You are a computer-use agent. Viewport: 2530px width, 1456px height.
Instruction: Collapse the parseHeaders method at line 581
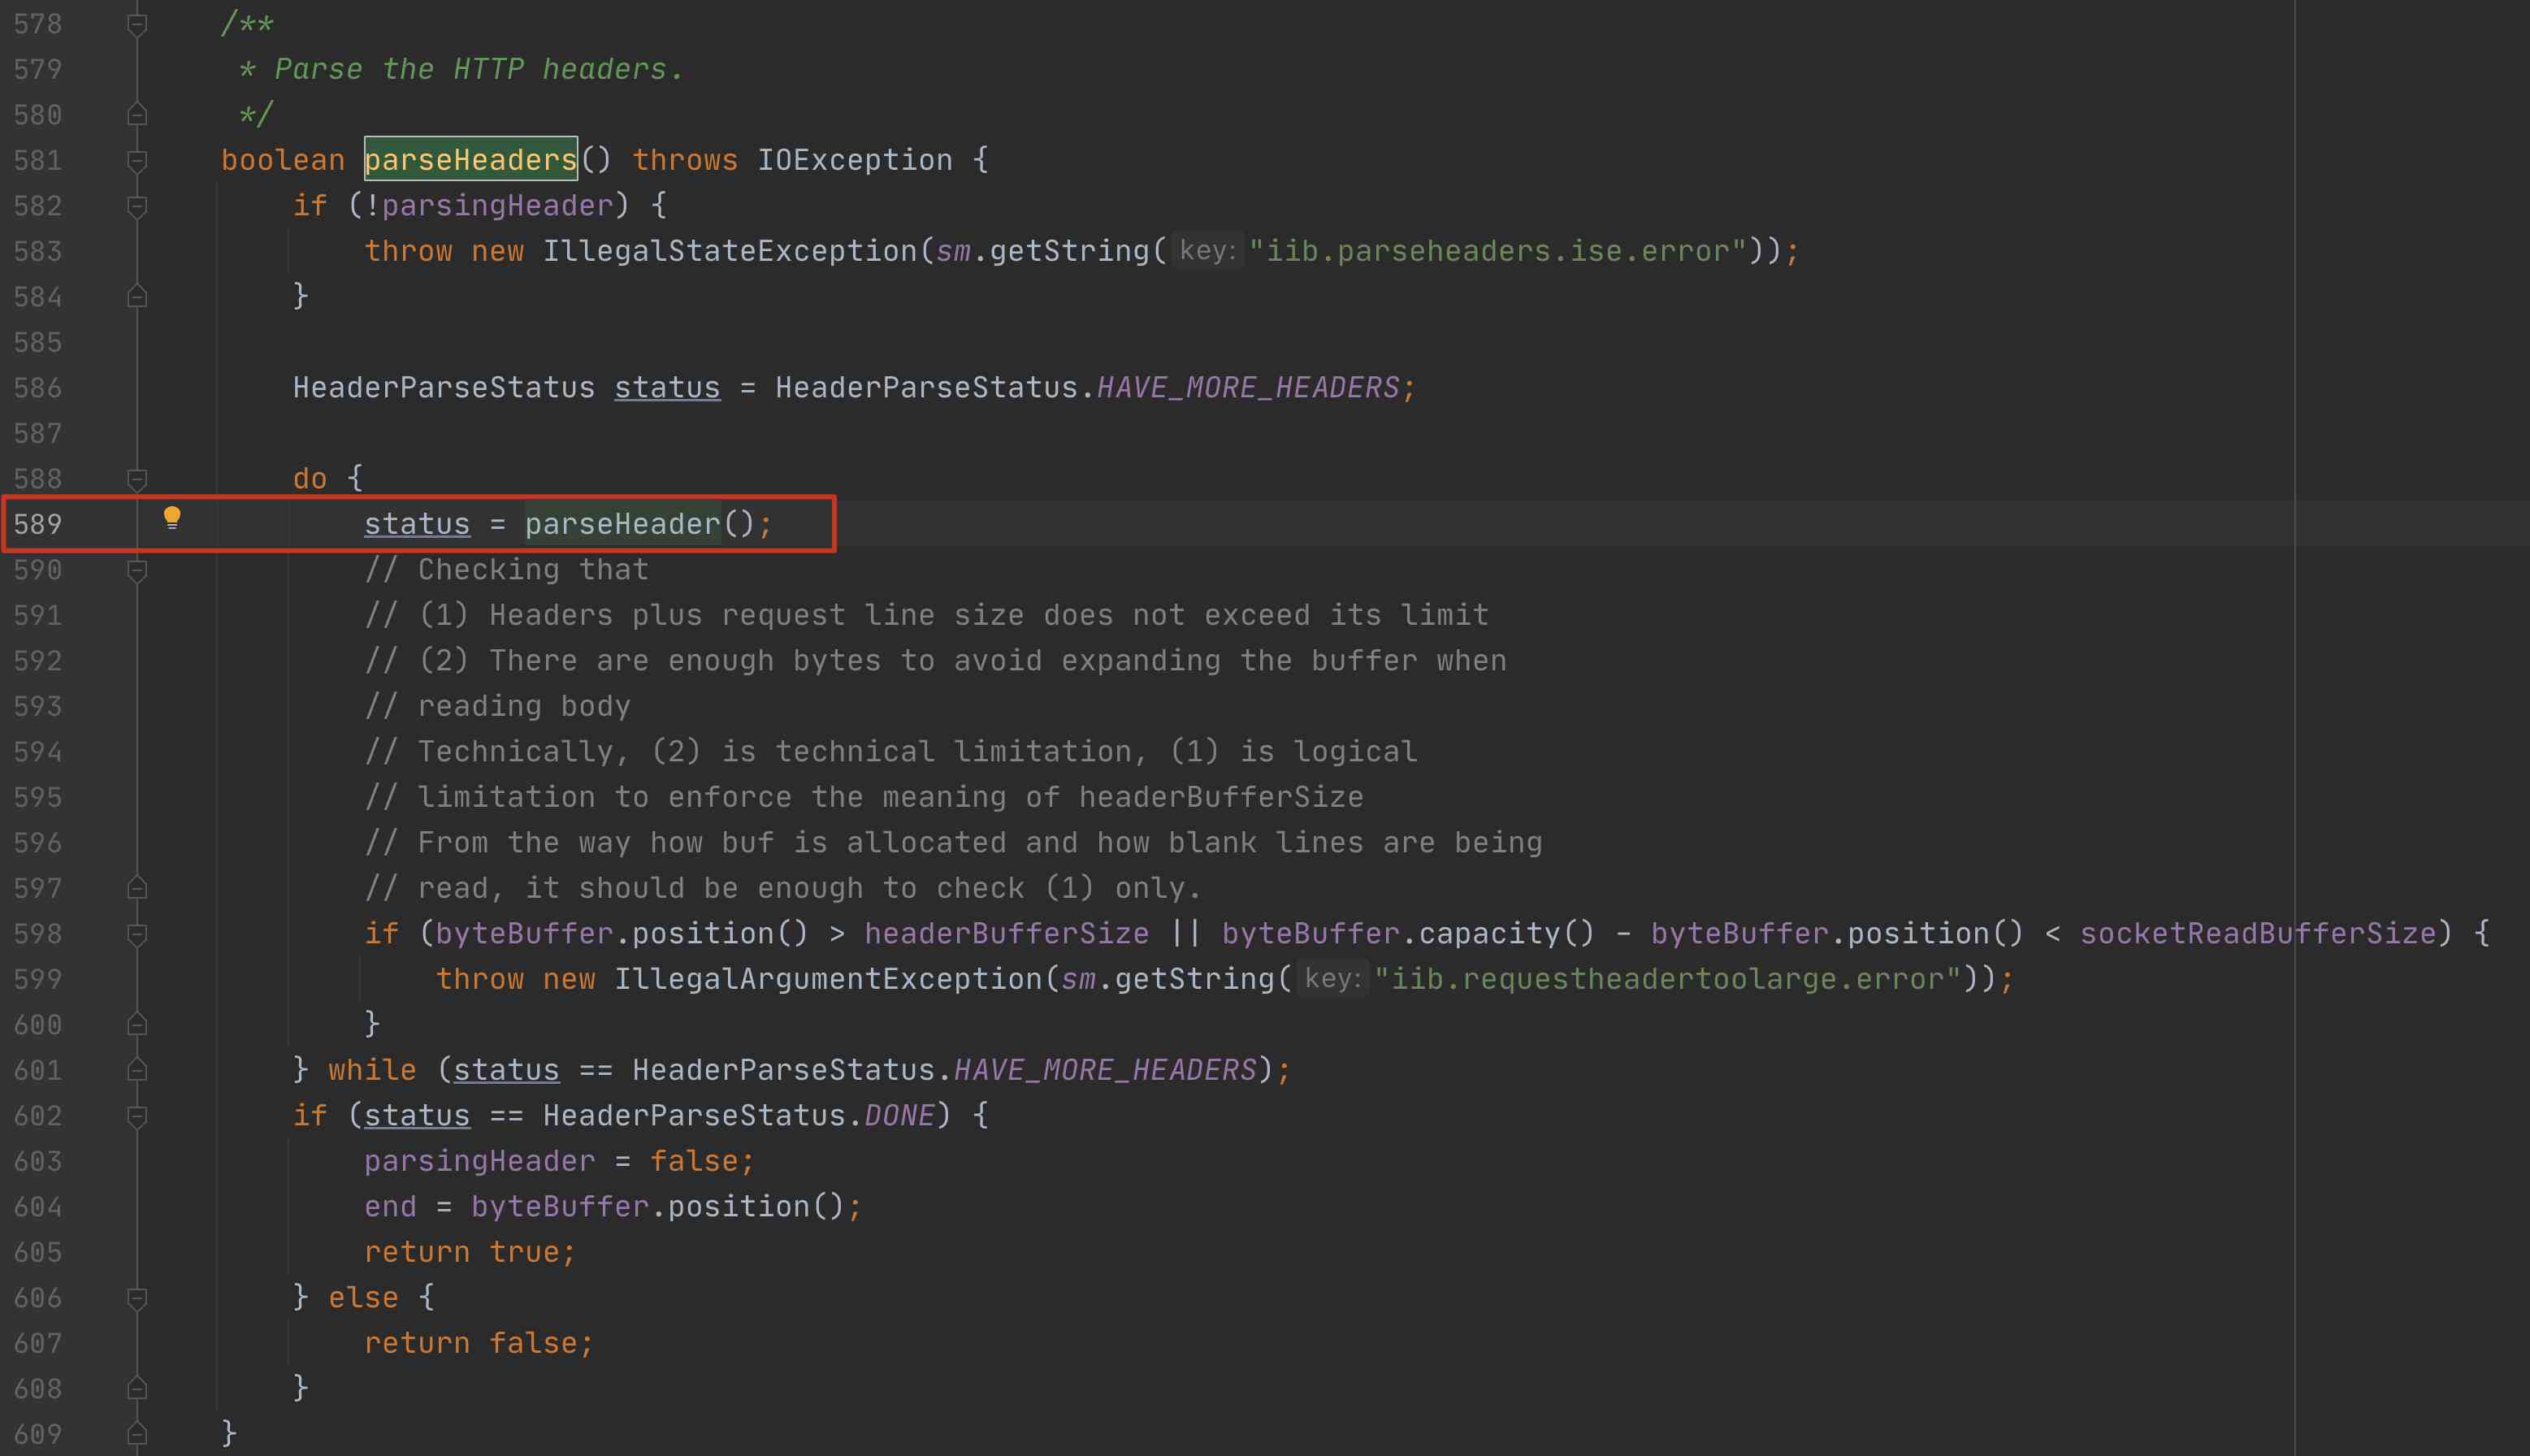[138, 160]
